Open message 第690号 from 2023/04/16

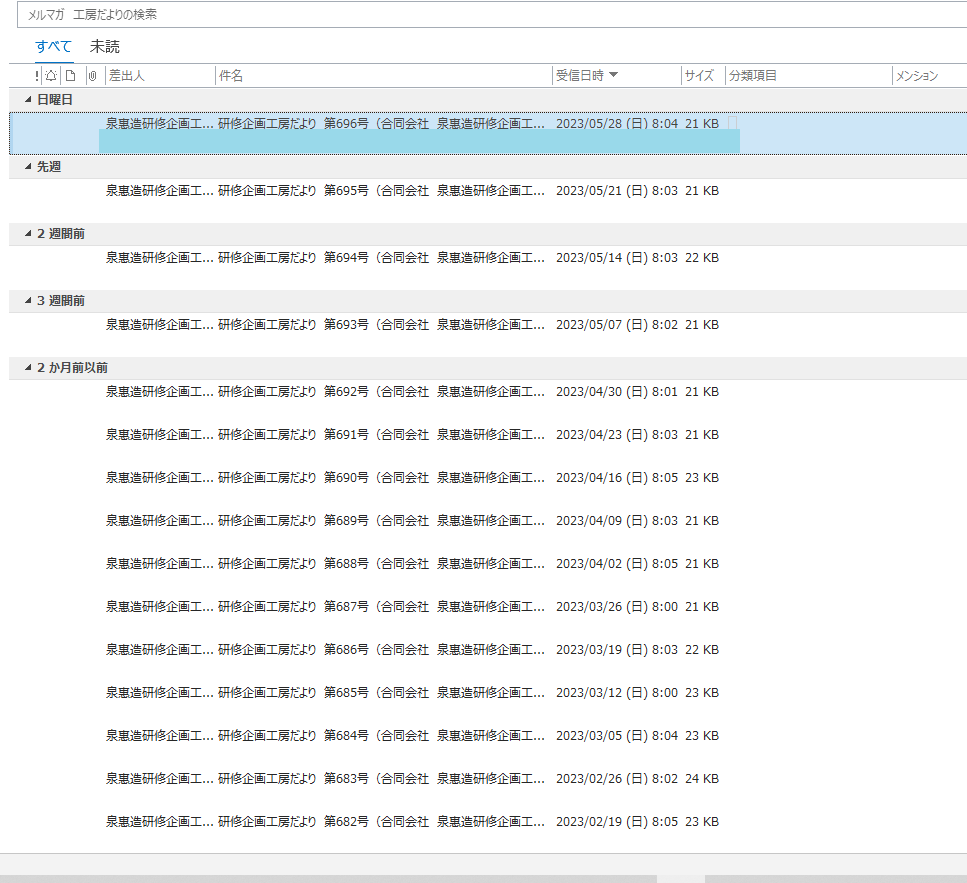[488, 488]
